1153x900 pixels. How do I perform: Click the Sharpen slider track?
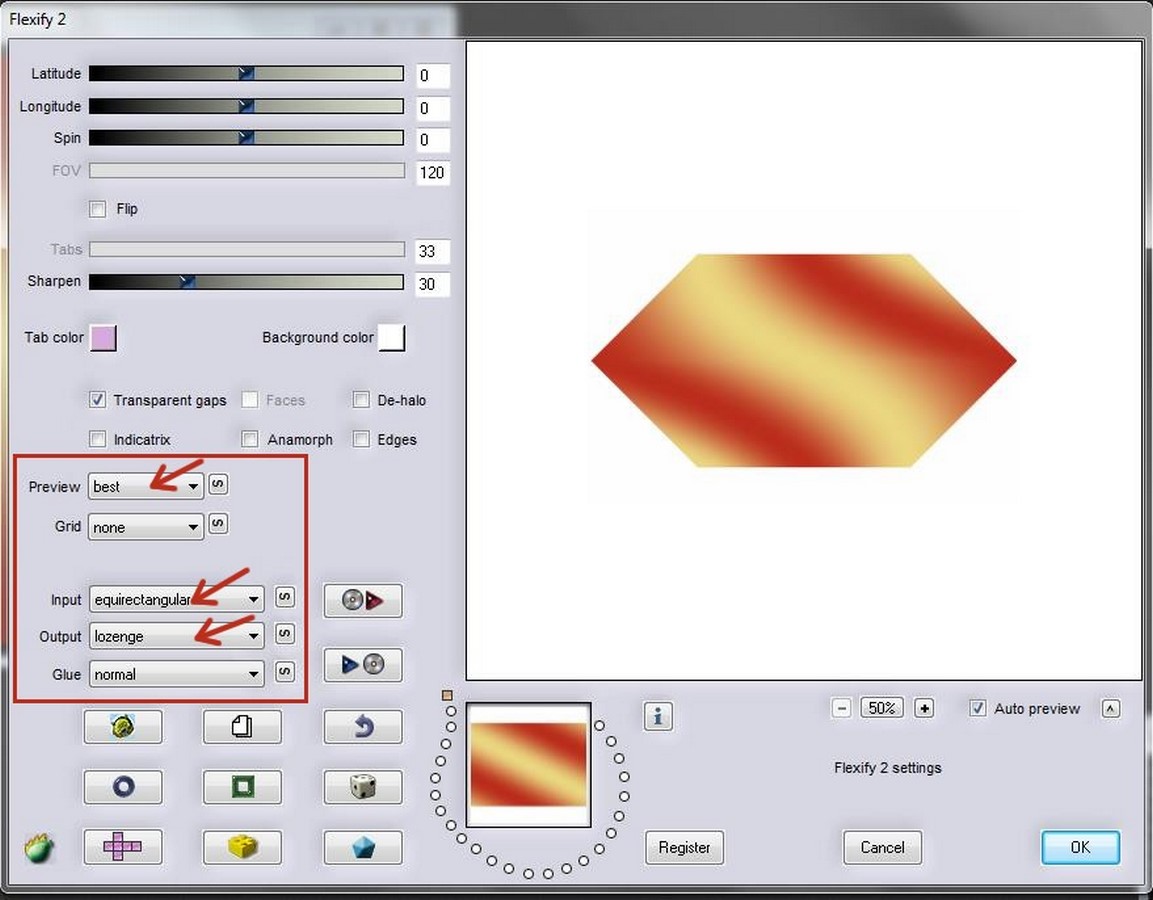[x=246, y=282]
